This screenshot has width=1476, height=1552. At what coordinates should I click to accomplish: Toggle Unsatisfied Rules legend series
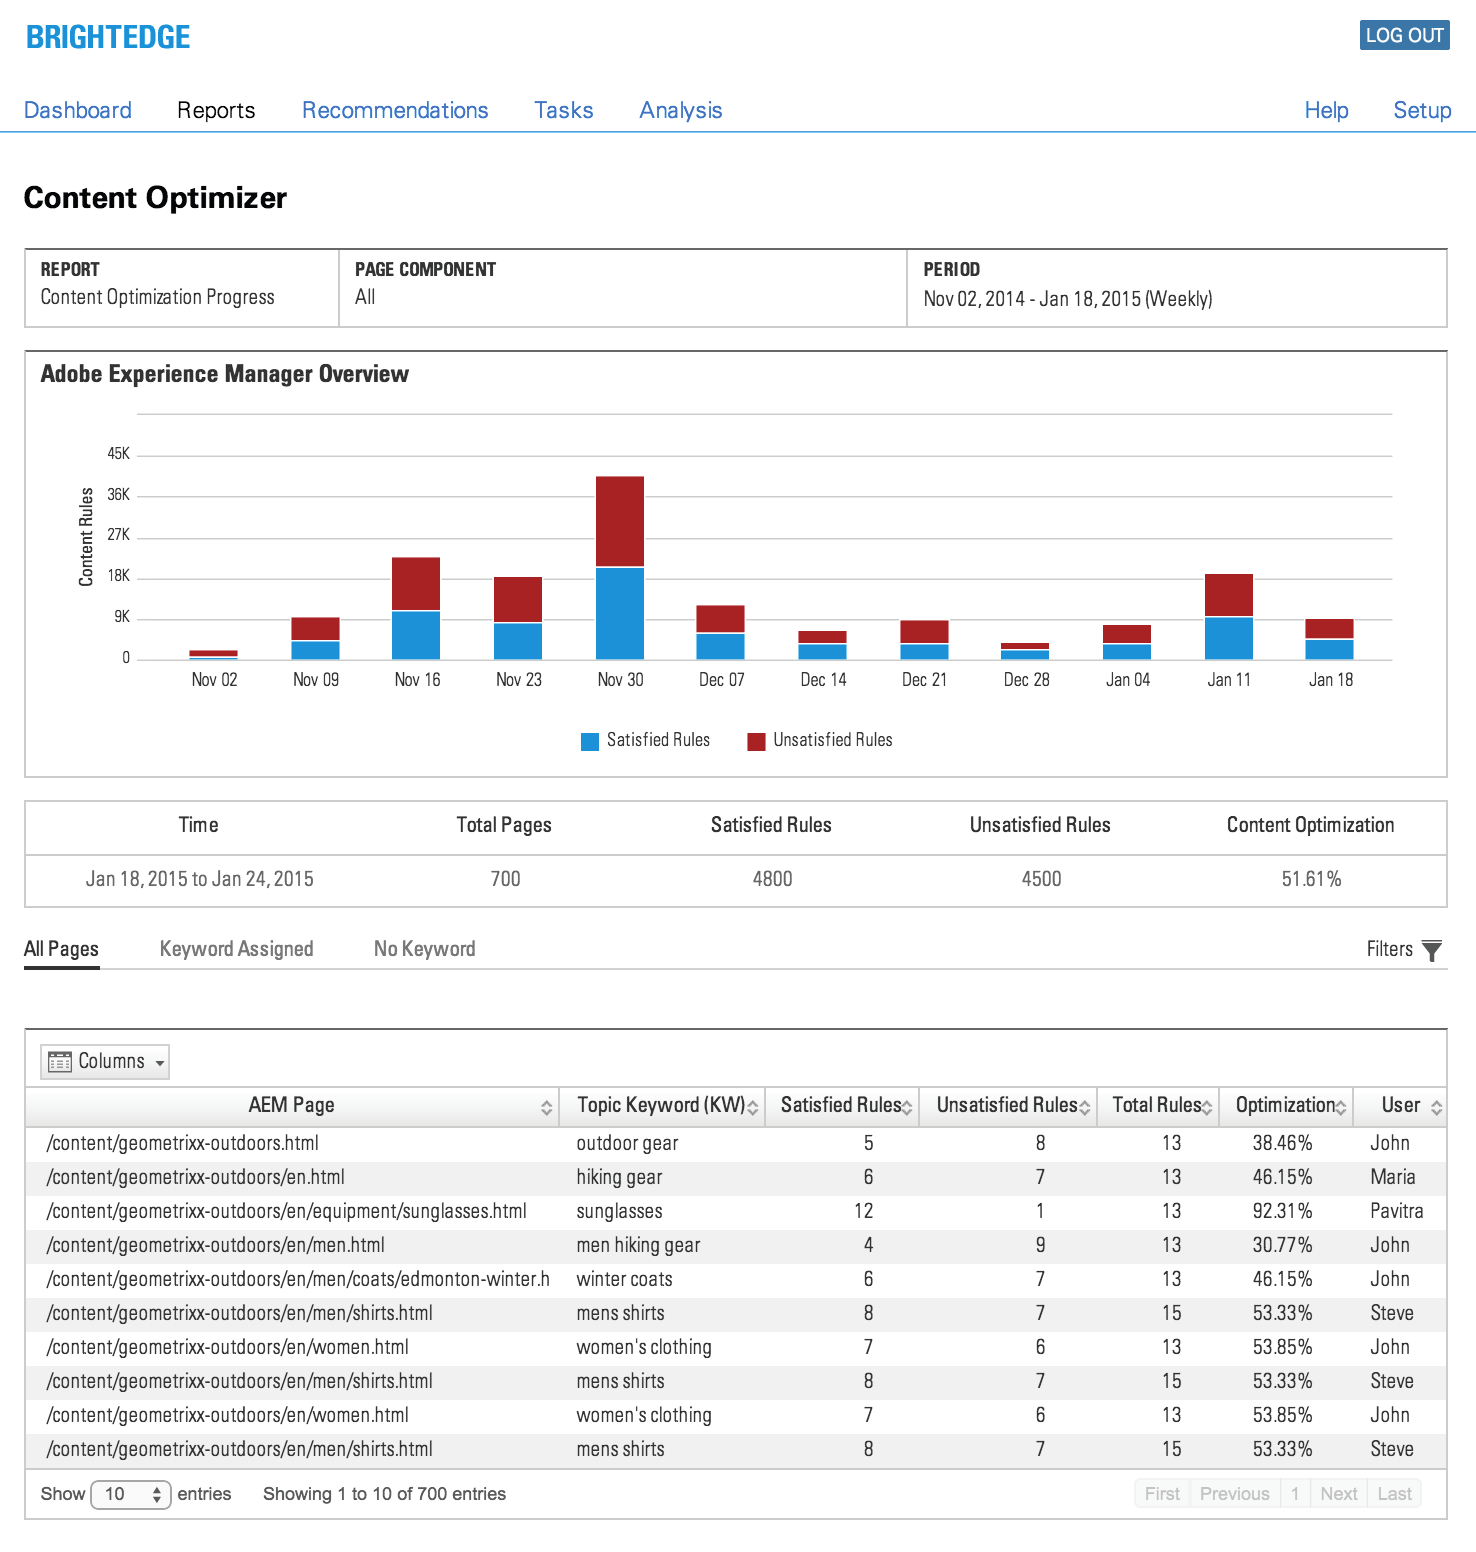pyautogui.click(x=820, y=740)
